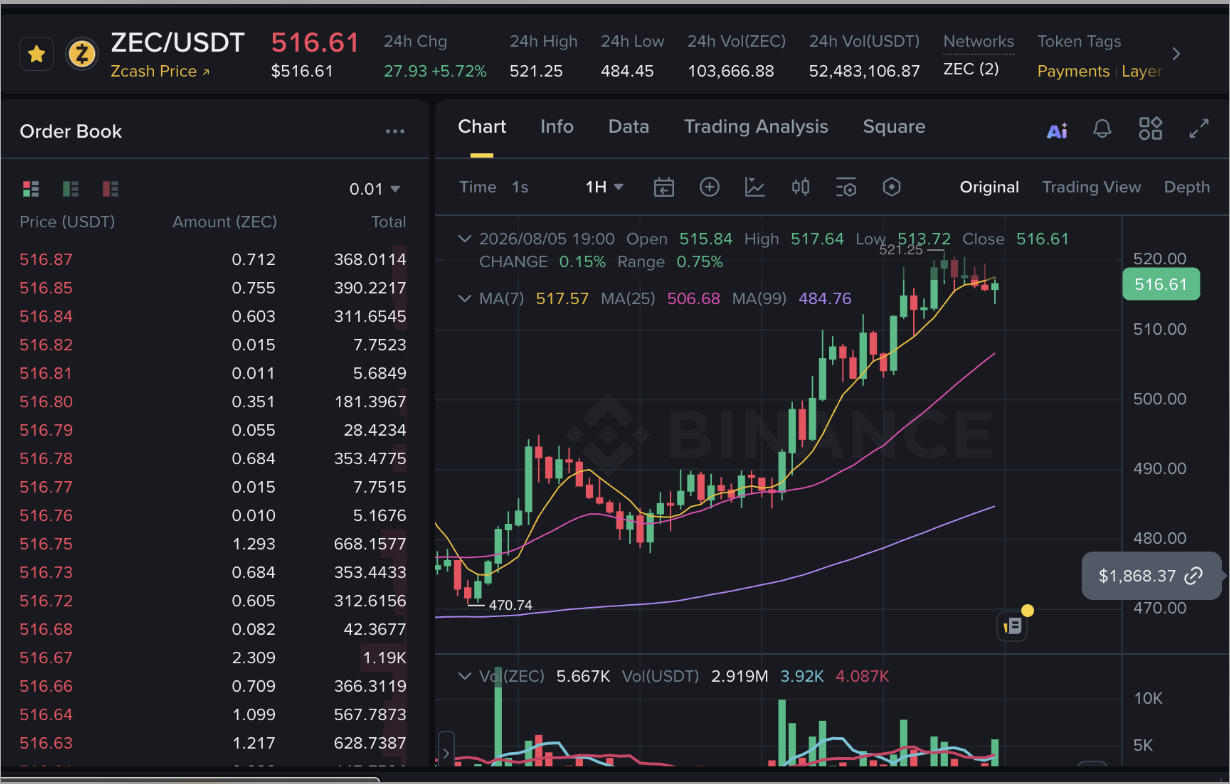The height and width of the screenshot is (784, 1230).
Task: Click the 470.74 low price marker
Action: (x=510, y=605)
